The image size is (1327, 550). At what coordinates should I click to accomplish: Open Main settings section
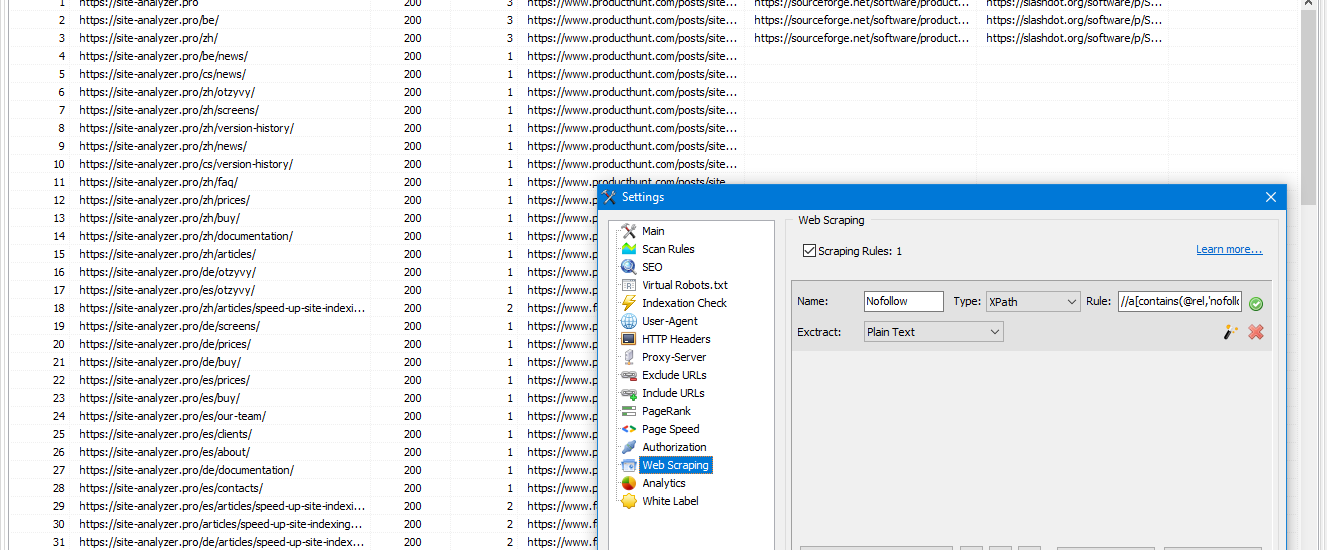coord(653,231)
